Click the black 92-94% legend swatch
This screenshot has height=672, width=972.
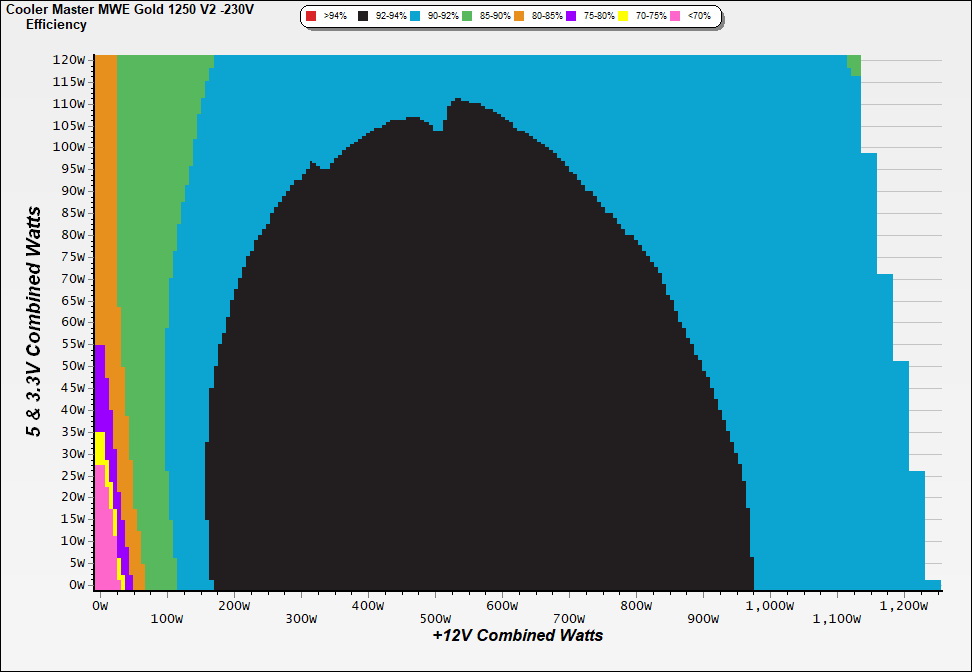[x=362, y=17]
